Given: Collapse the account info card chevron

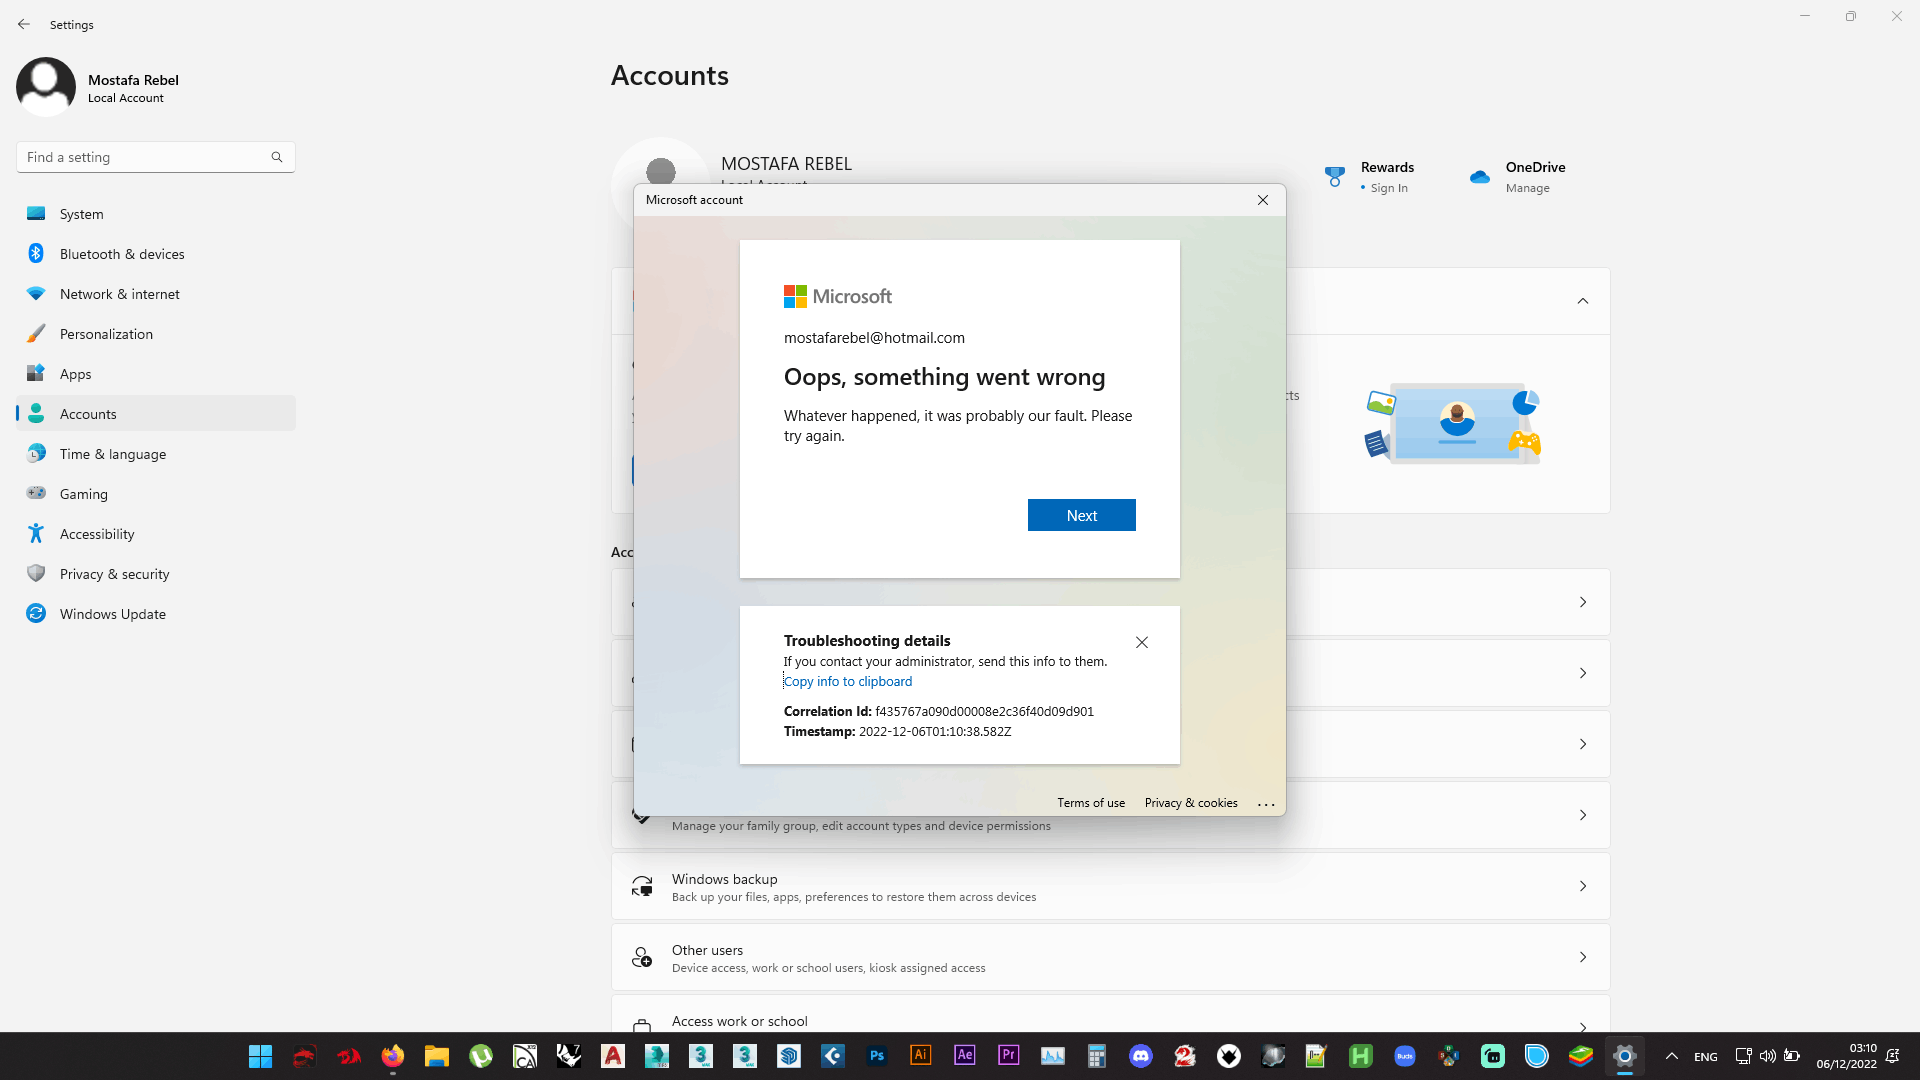Looking at the screenshot, I should click(1583, 301).
